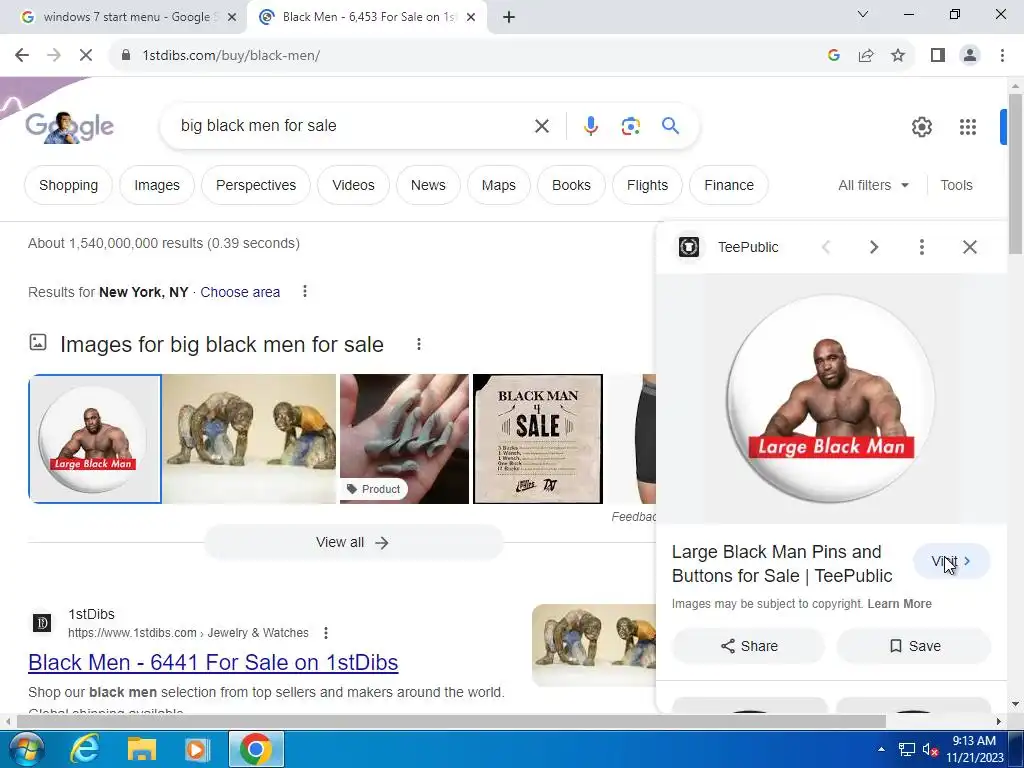1024x768 pixels.
Task: Filter results by Images
Action: (x=157, y=185)
